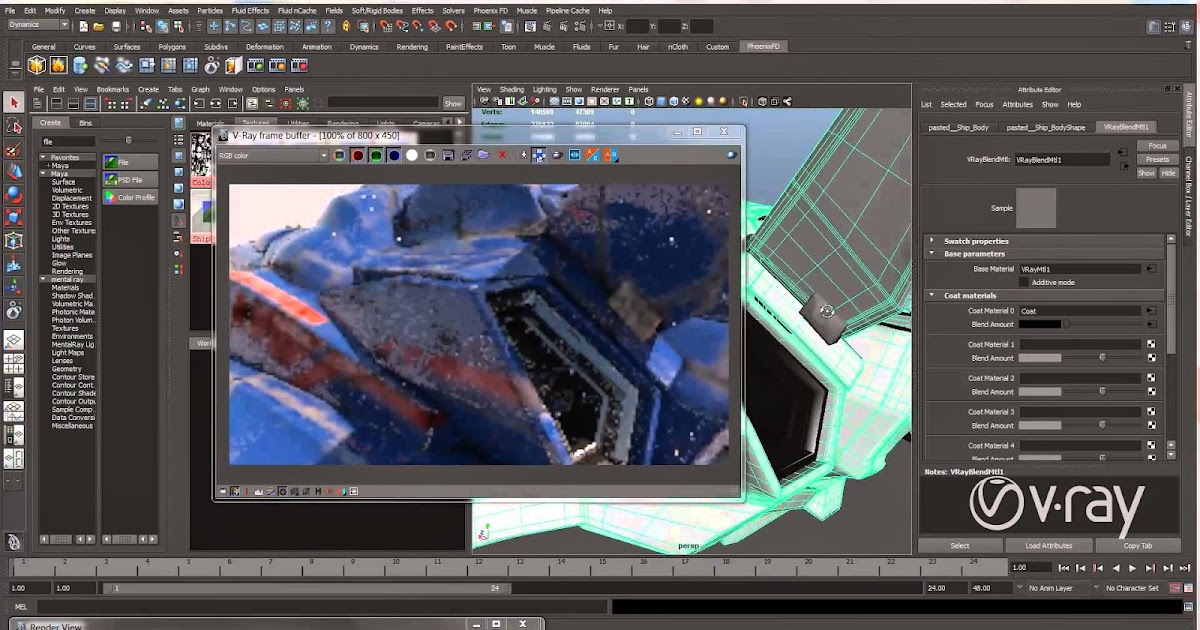
Task: Click the Presets button in the Attribute Editor
Action: click(x=1157, y=159)
